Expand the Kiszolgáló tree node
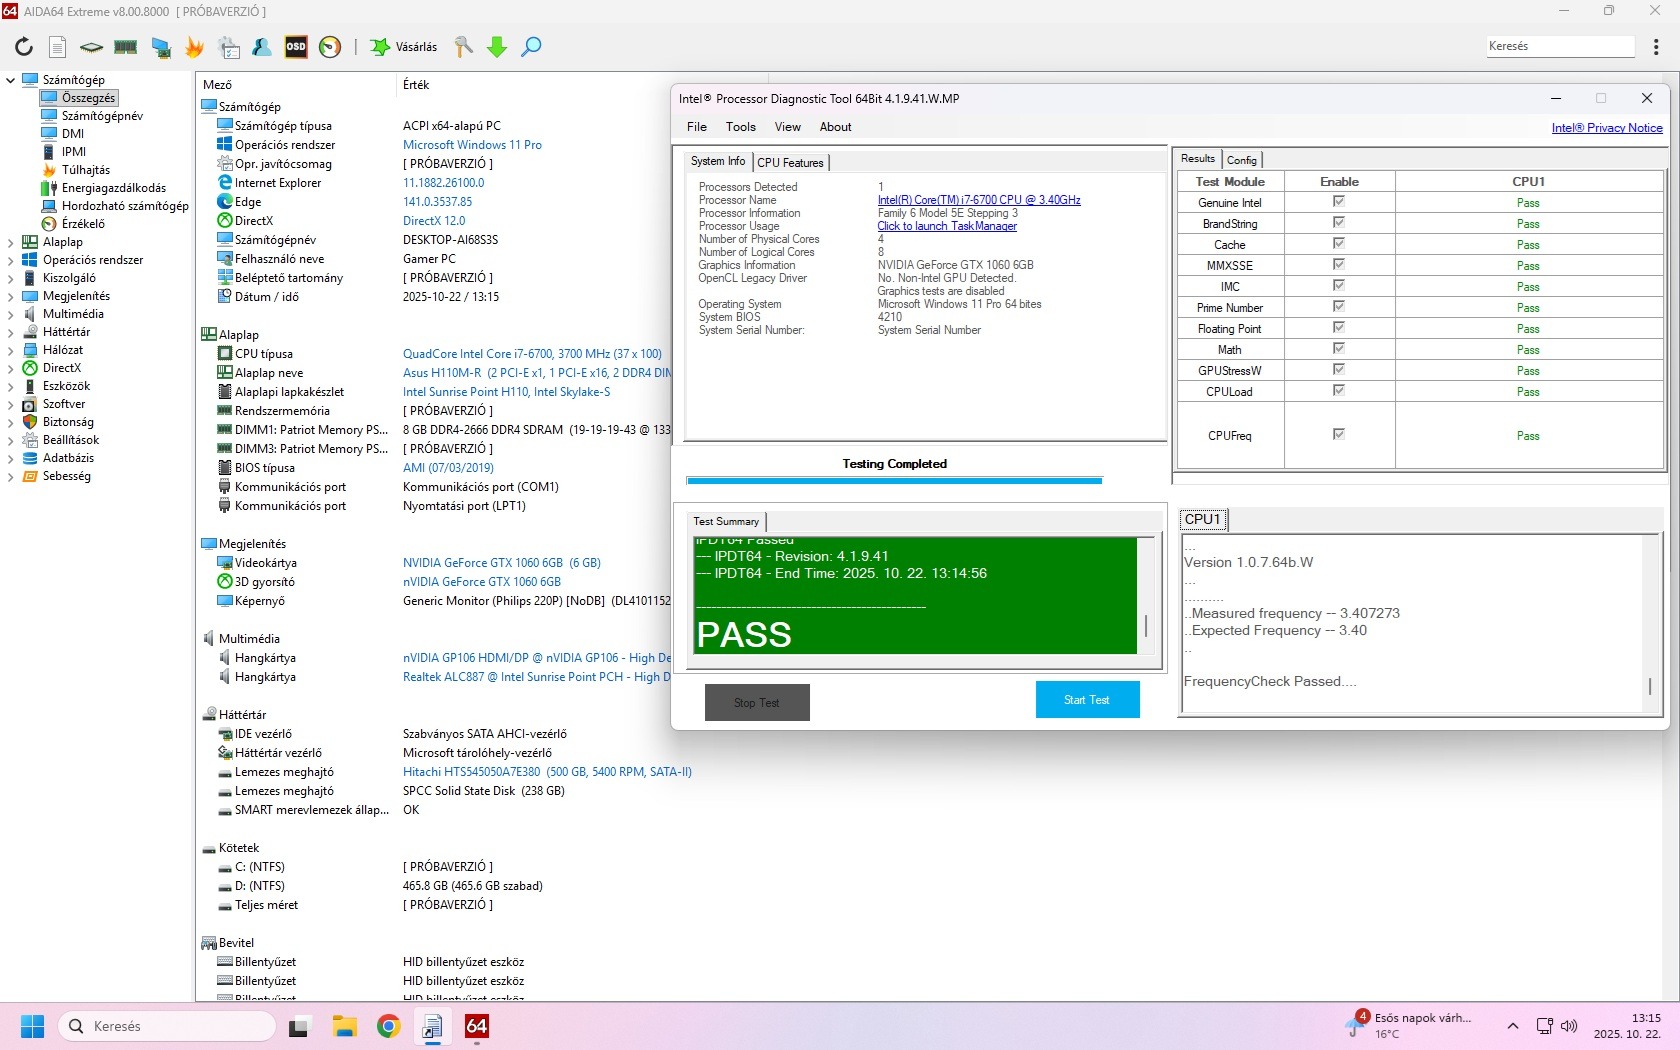The image size is (1680, 1050). [11, 278]
